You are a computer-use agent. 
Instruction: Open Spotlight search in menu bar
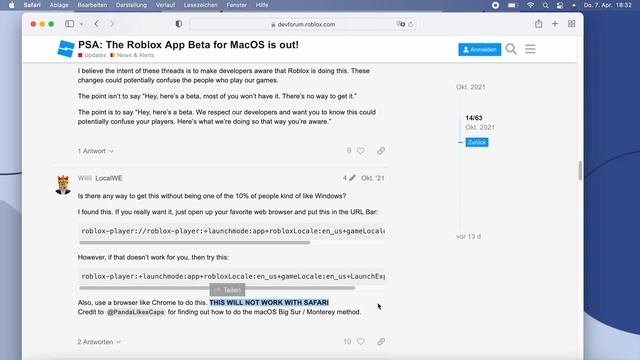545,5
